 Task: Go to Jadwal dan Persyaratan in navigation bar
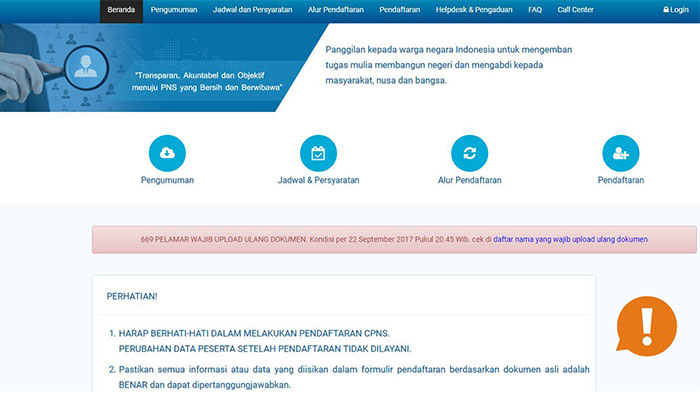click(x=252, y=10)
